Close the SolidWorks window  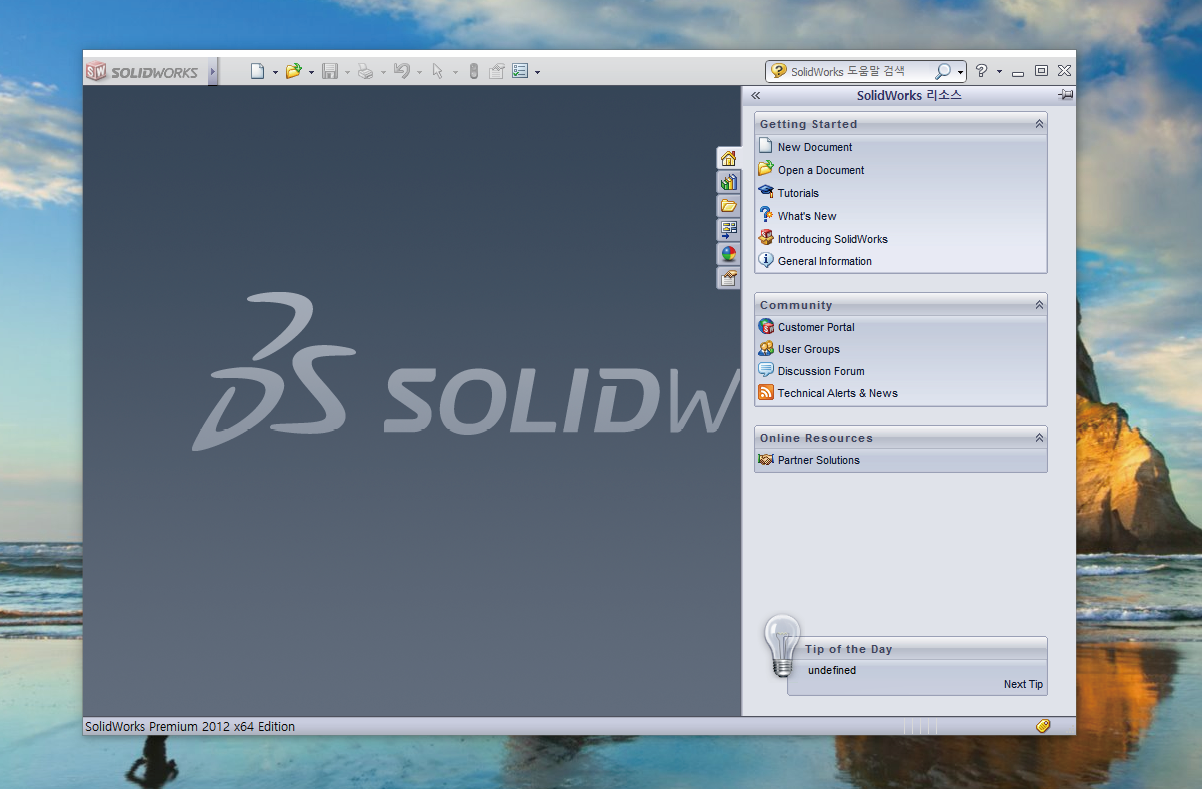click(x=1064, y=71)
